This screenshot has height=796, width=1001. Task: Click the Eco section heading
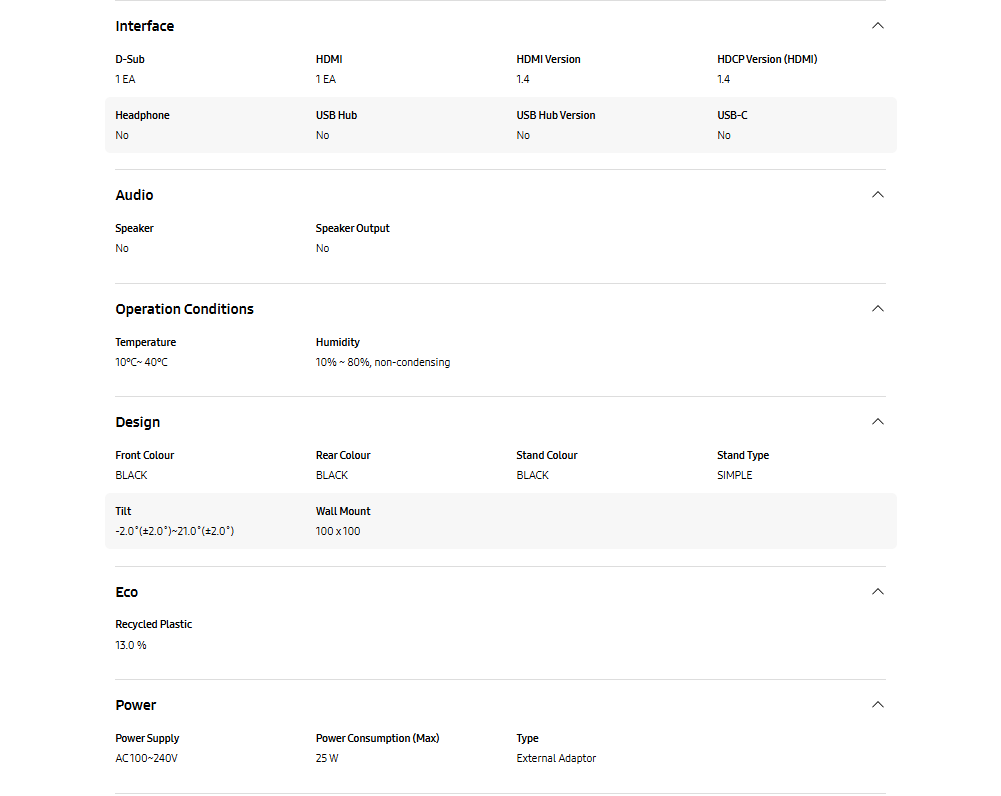click(x=126, y=592)
